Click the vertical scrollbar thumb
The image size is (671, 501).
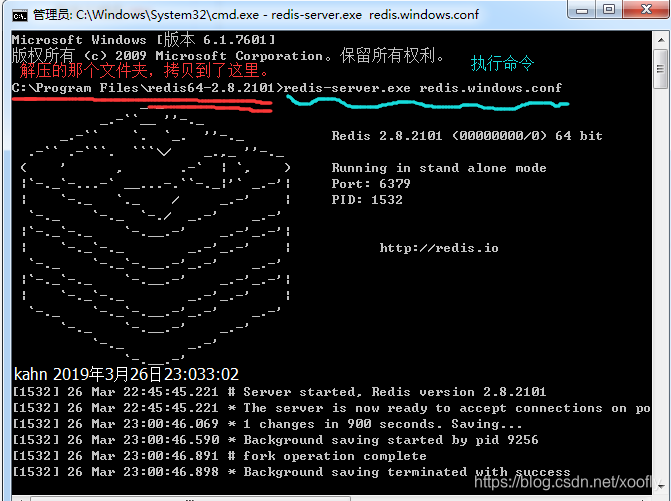click(661, 69)
